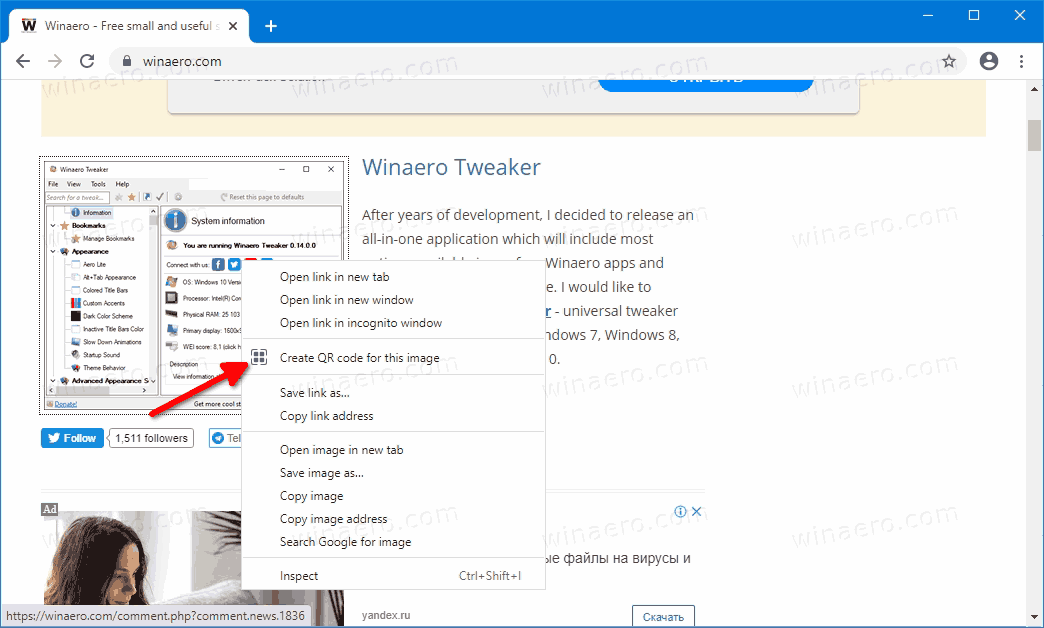This screenshot has height=628, width=1044.
Task: Close the ad with the X icon
Action: point(696,511)
